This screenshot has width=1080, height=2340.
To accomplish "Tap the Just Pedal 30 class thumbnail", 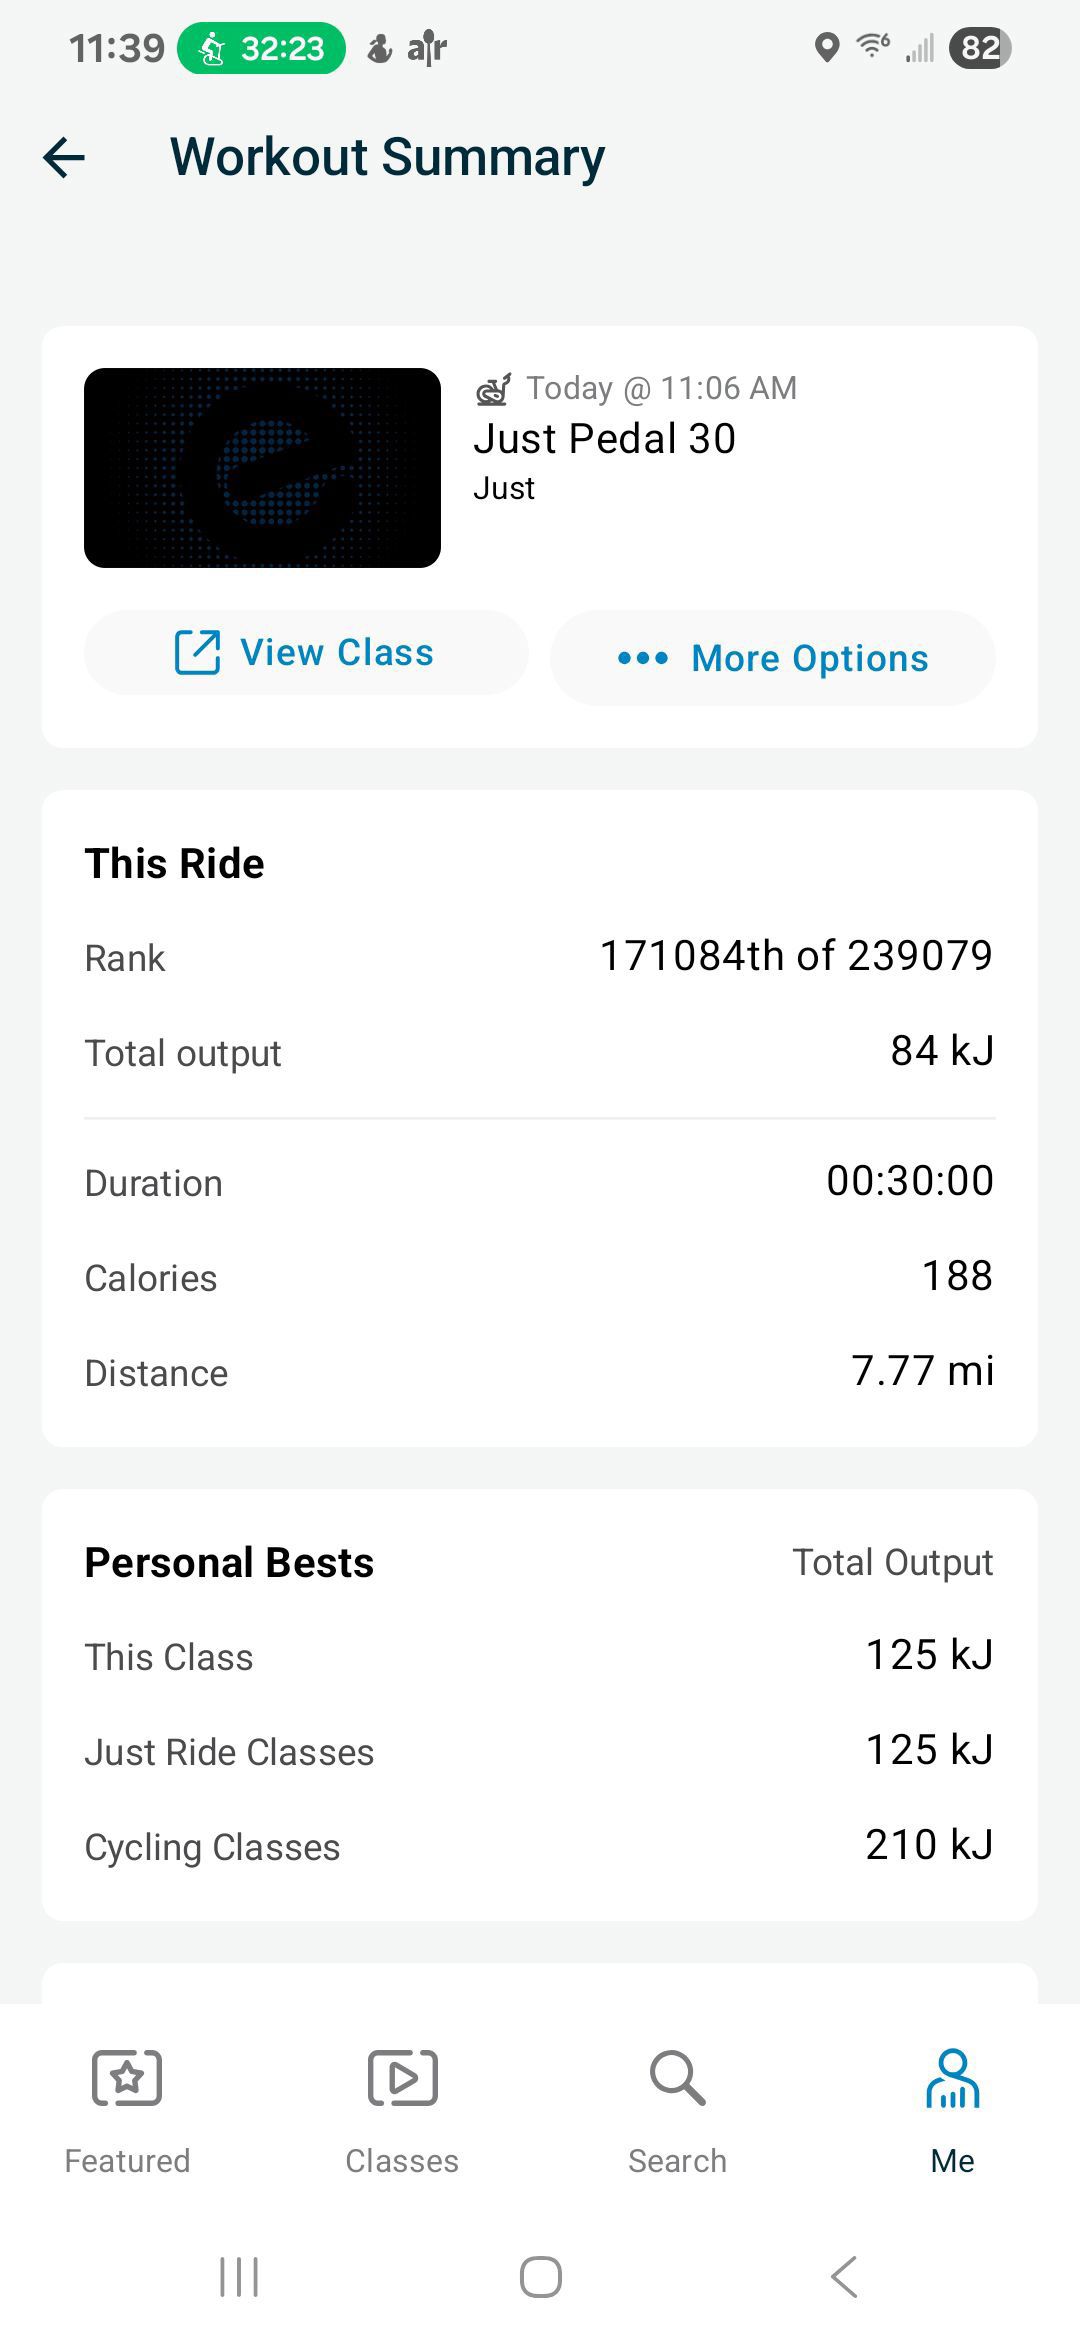I will pos(262,468).
